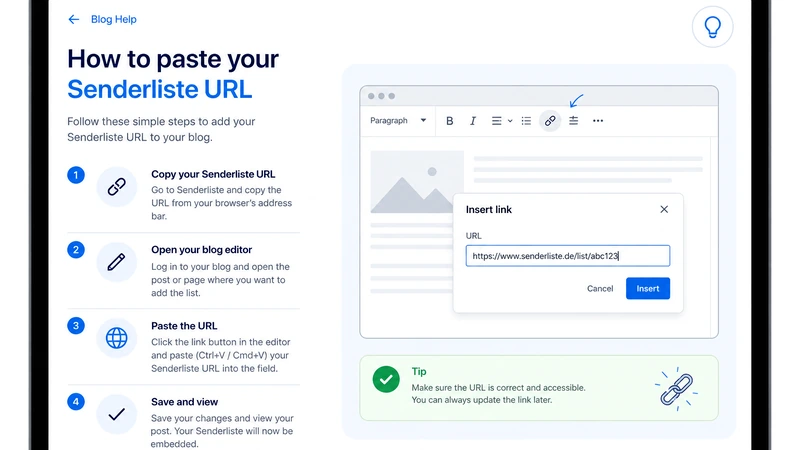Click the Insert button
This screenshot has width=800, height=450.
[647, 289]
